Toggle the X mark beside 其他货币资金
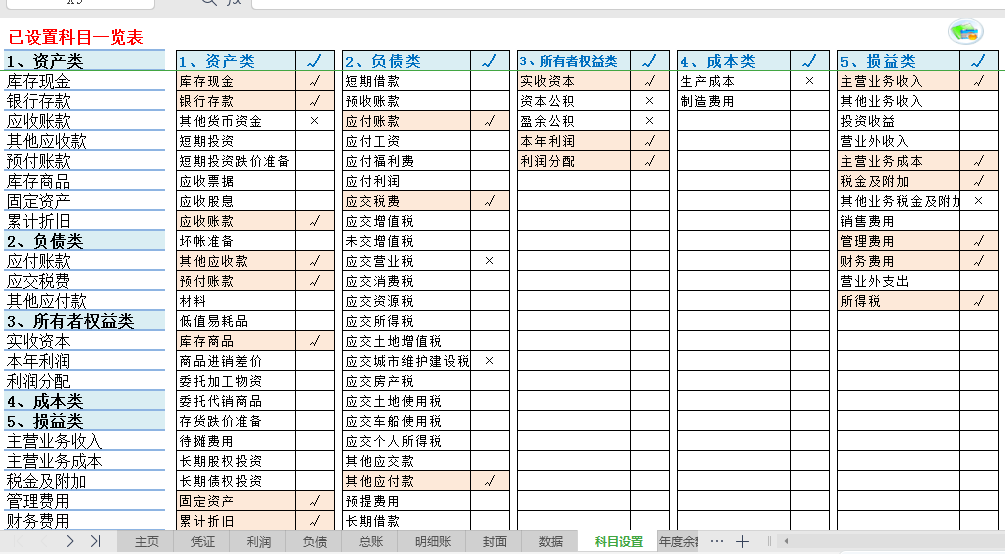This screenshot has height=554, width=1005. click(315, 121)
